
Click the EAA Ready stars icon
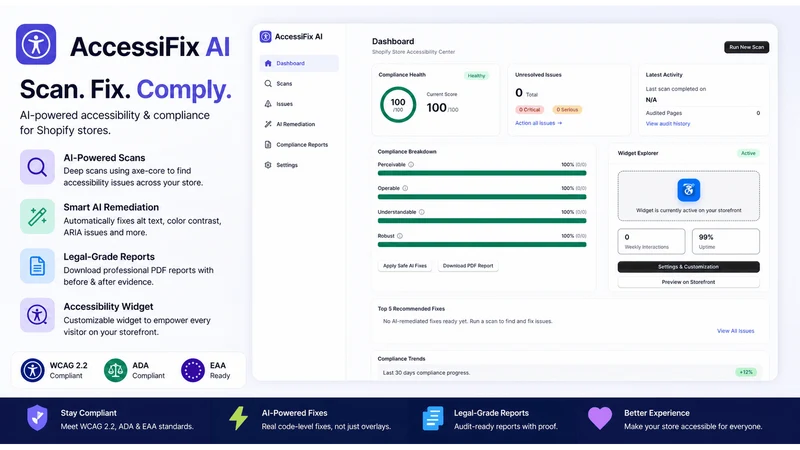(193, 370)
